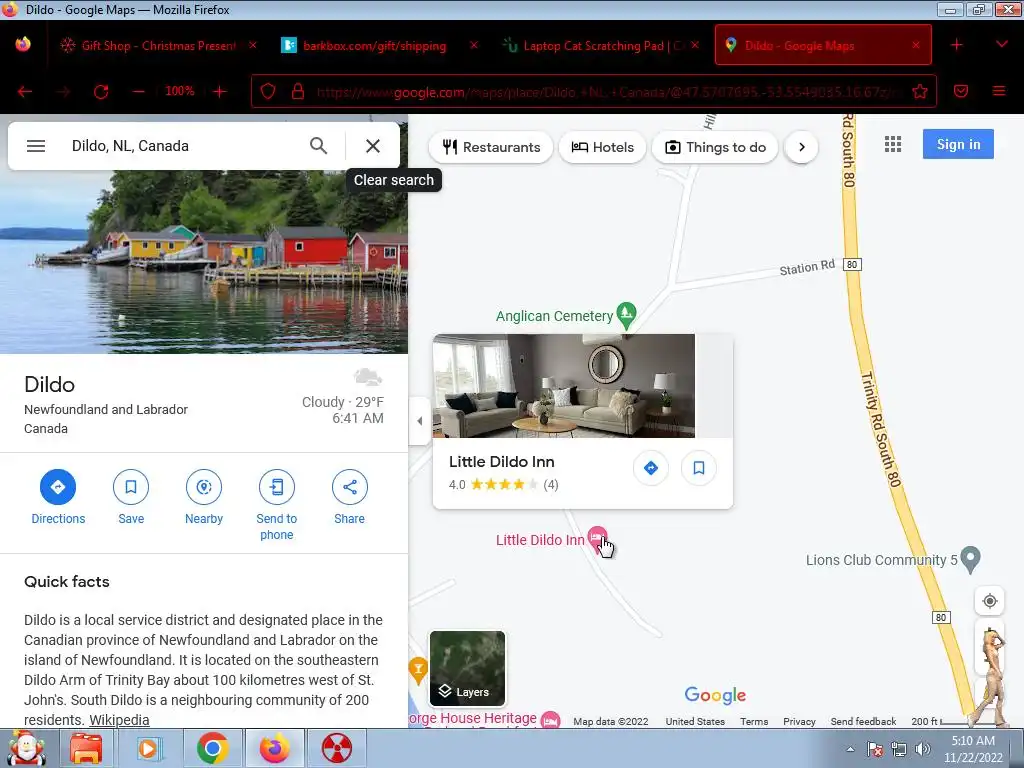Click the Lions Club Community map pin
This screenshot has width=1024, height=768.
(970, 559)
